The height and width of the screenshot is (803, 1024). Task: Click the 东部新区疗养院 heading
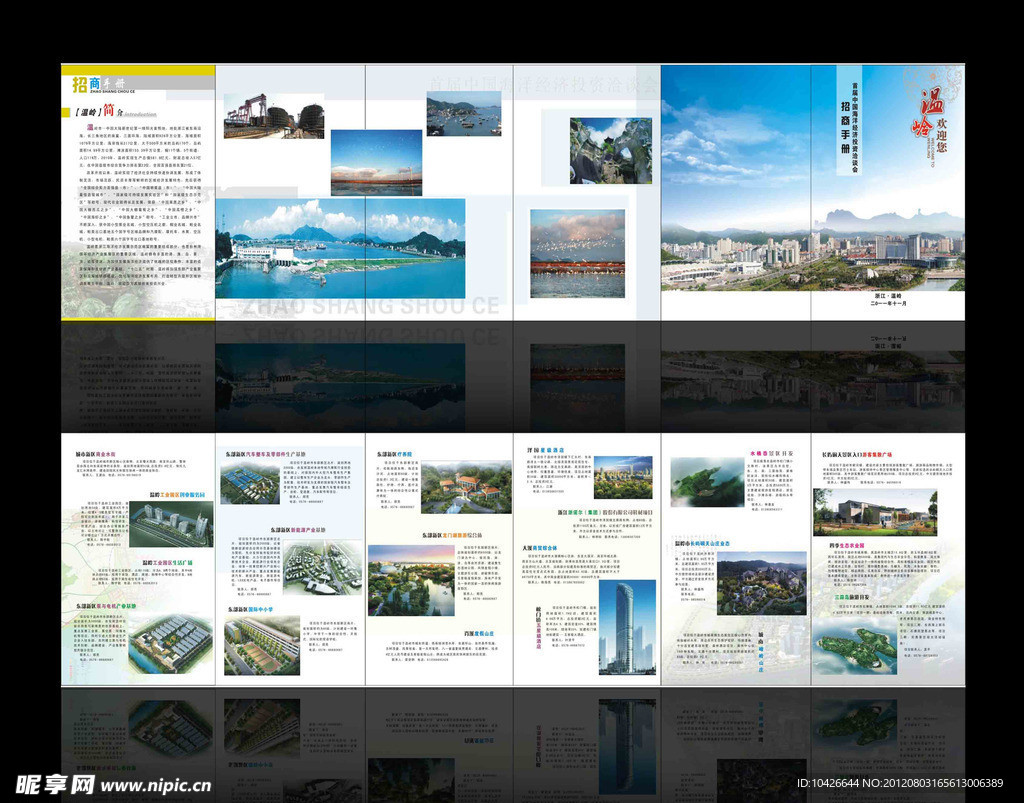click(x=393, y=454)
